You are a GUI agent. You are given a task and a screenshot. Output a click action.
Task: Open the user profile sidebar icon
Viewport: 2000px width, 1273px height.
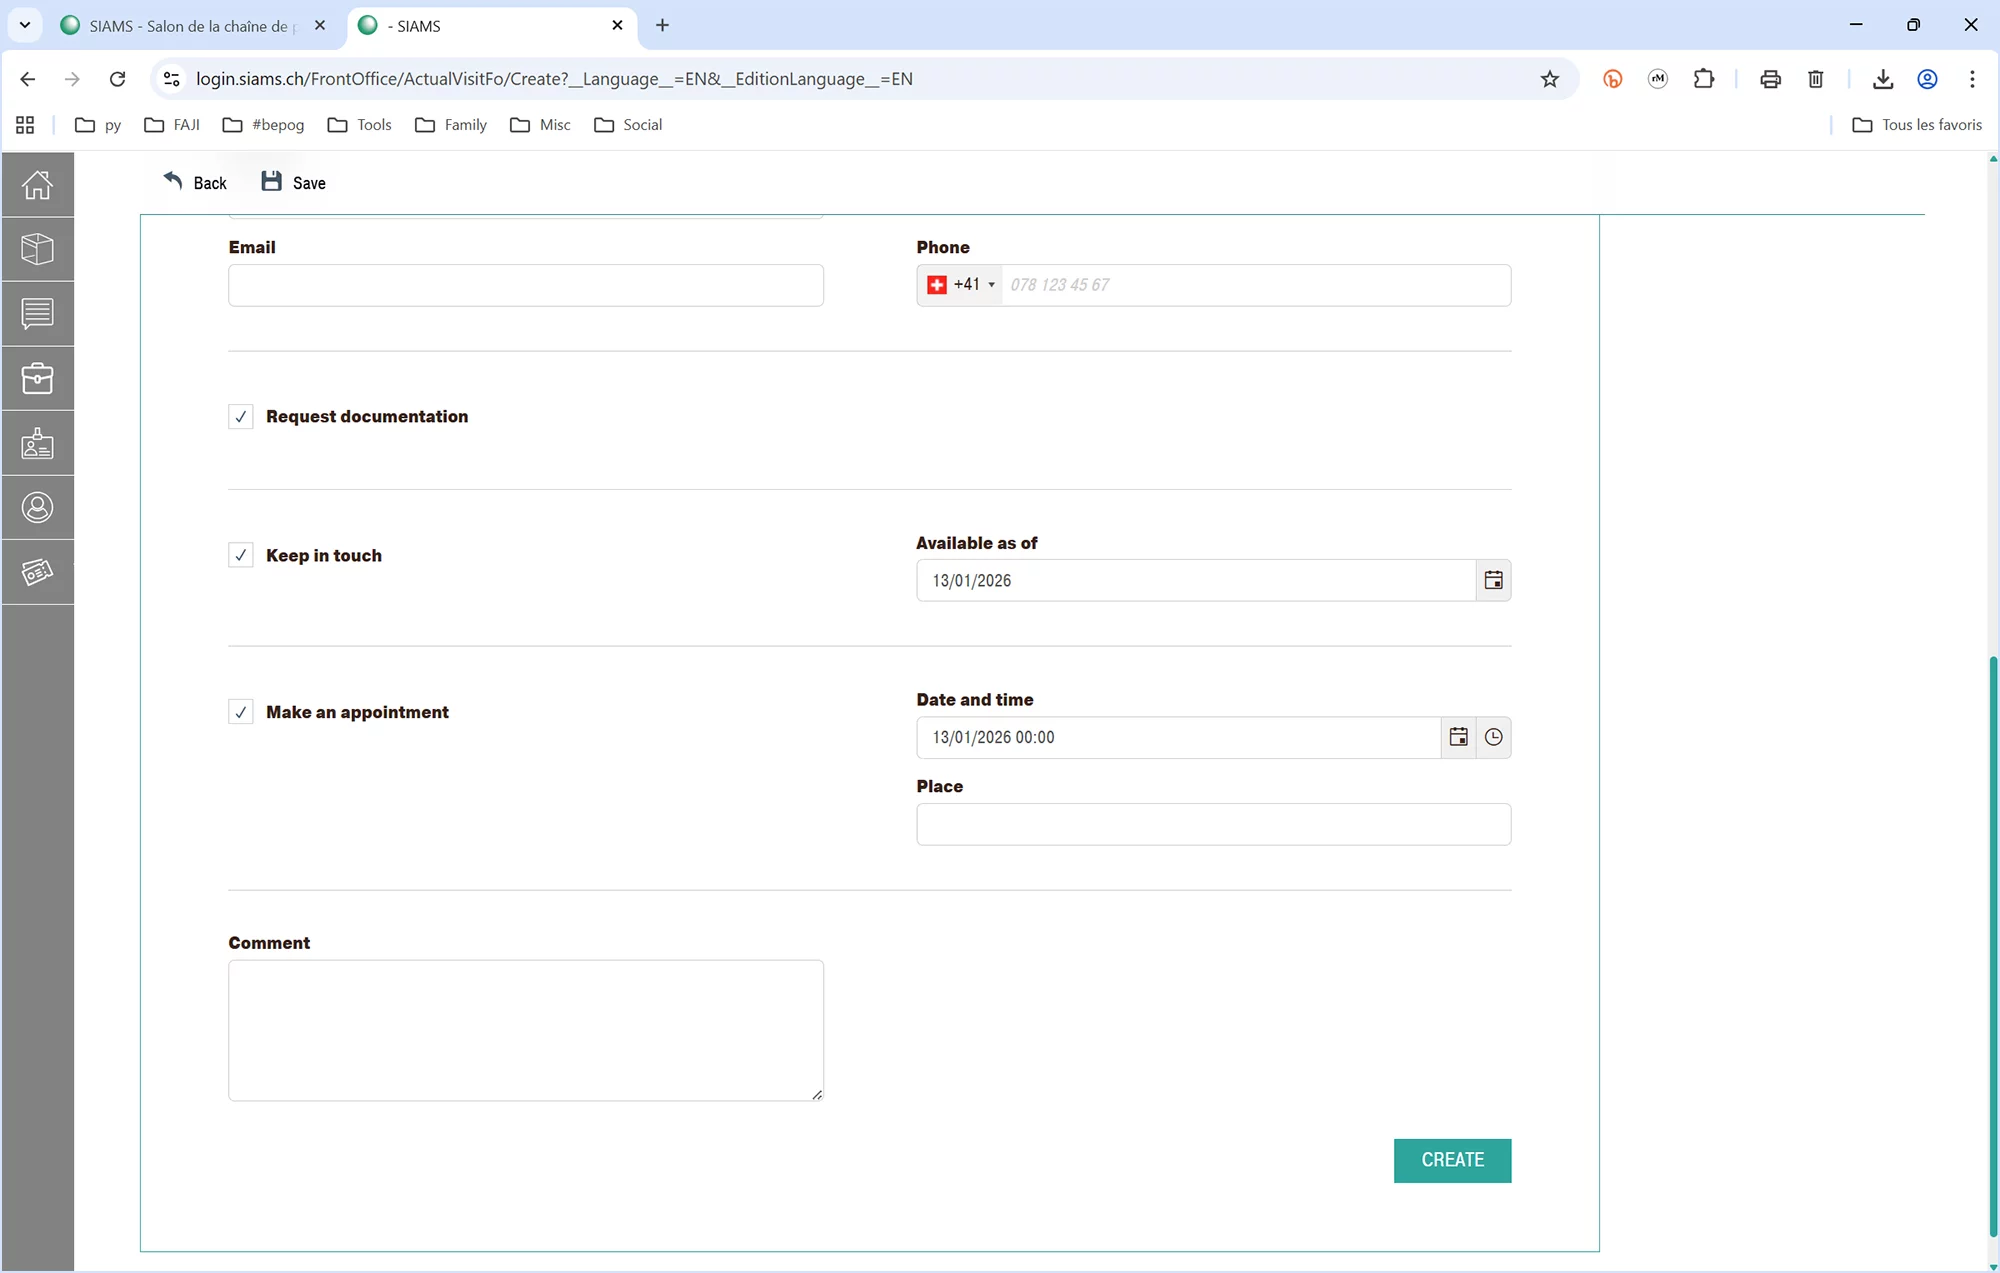pyautogui.click(x=37, y=508)
